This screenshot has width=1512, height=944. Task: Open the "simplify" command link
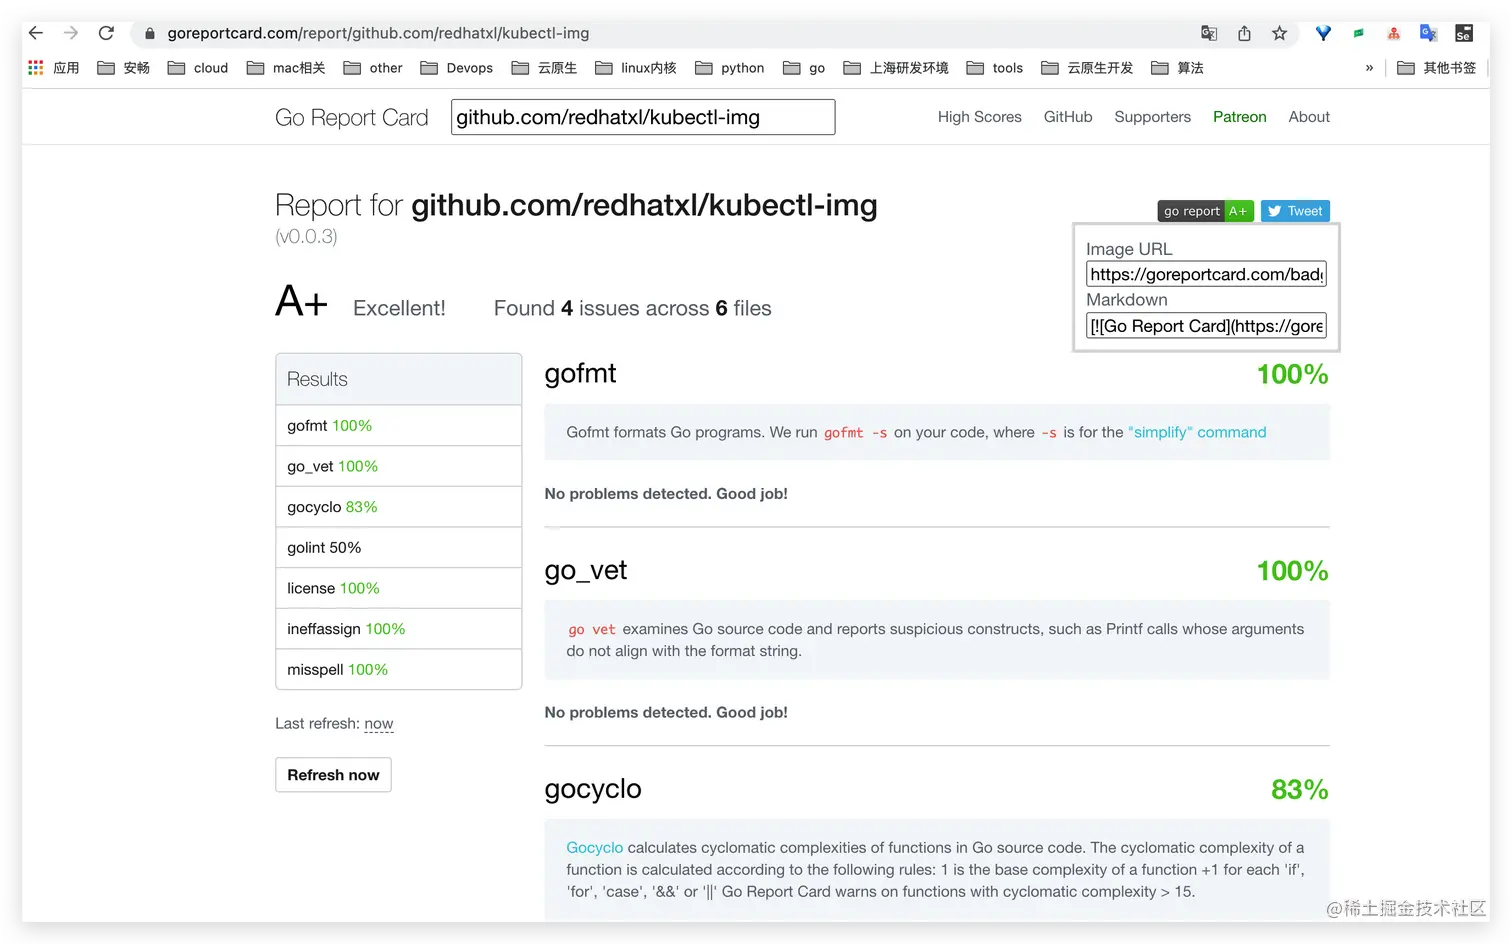1197,432
